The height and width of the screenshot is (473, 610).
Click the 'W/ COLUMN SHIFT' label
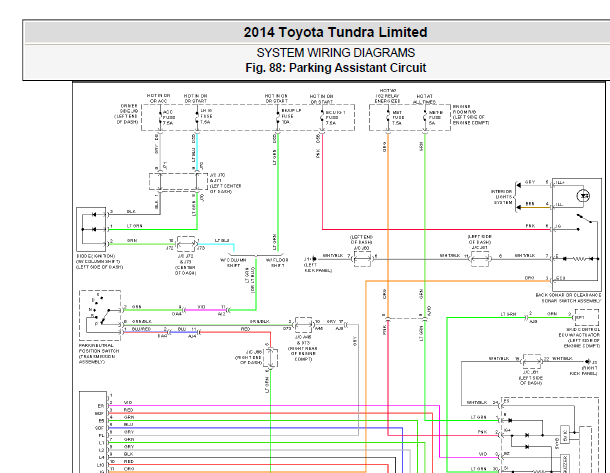pyautogui.click(x=233, y=263)
